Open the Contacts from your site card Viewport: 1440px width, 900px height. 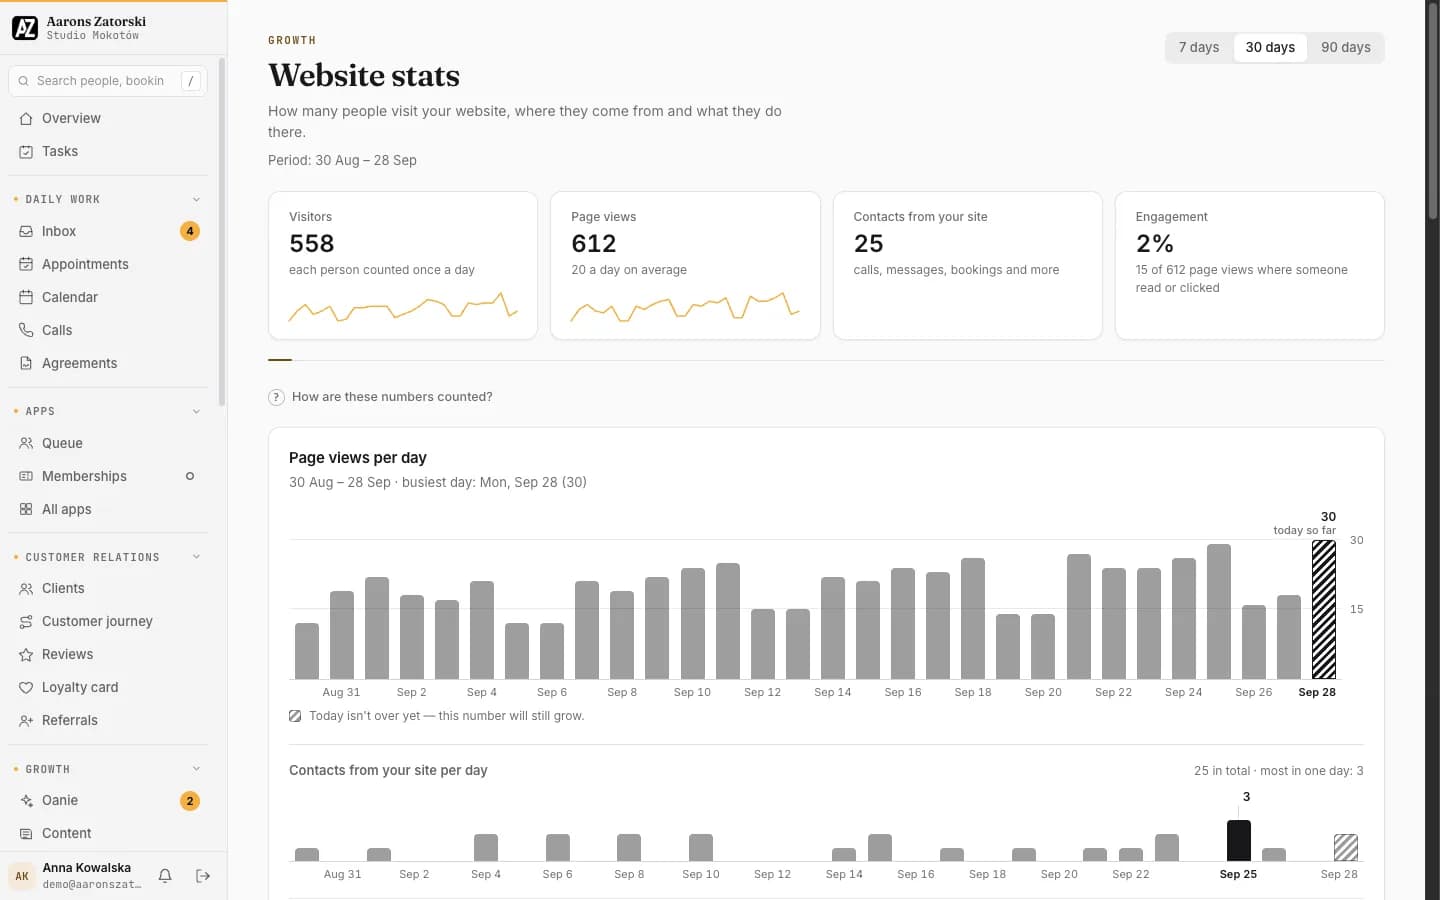click(x=967, y=265)
